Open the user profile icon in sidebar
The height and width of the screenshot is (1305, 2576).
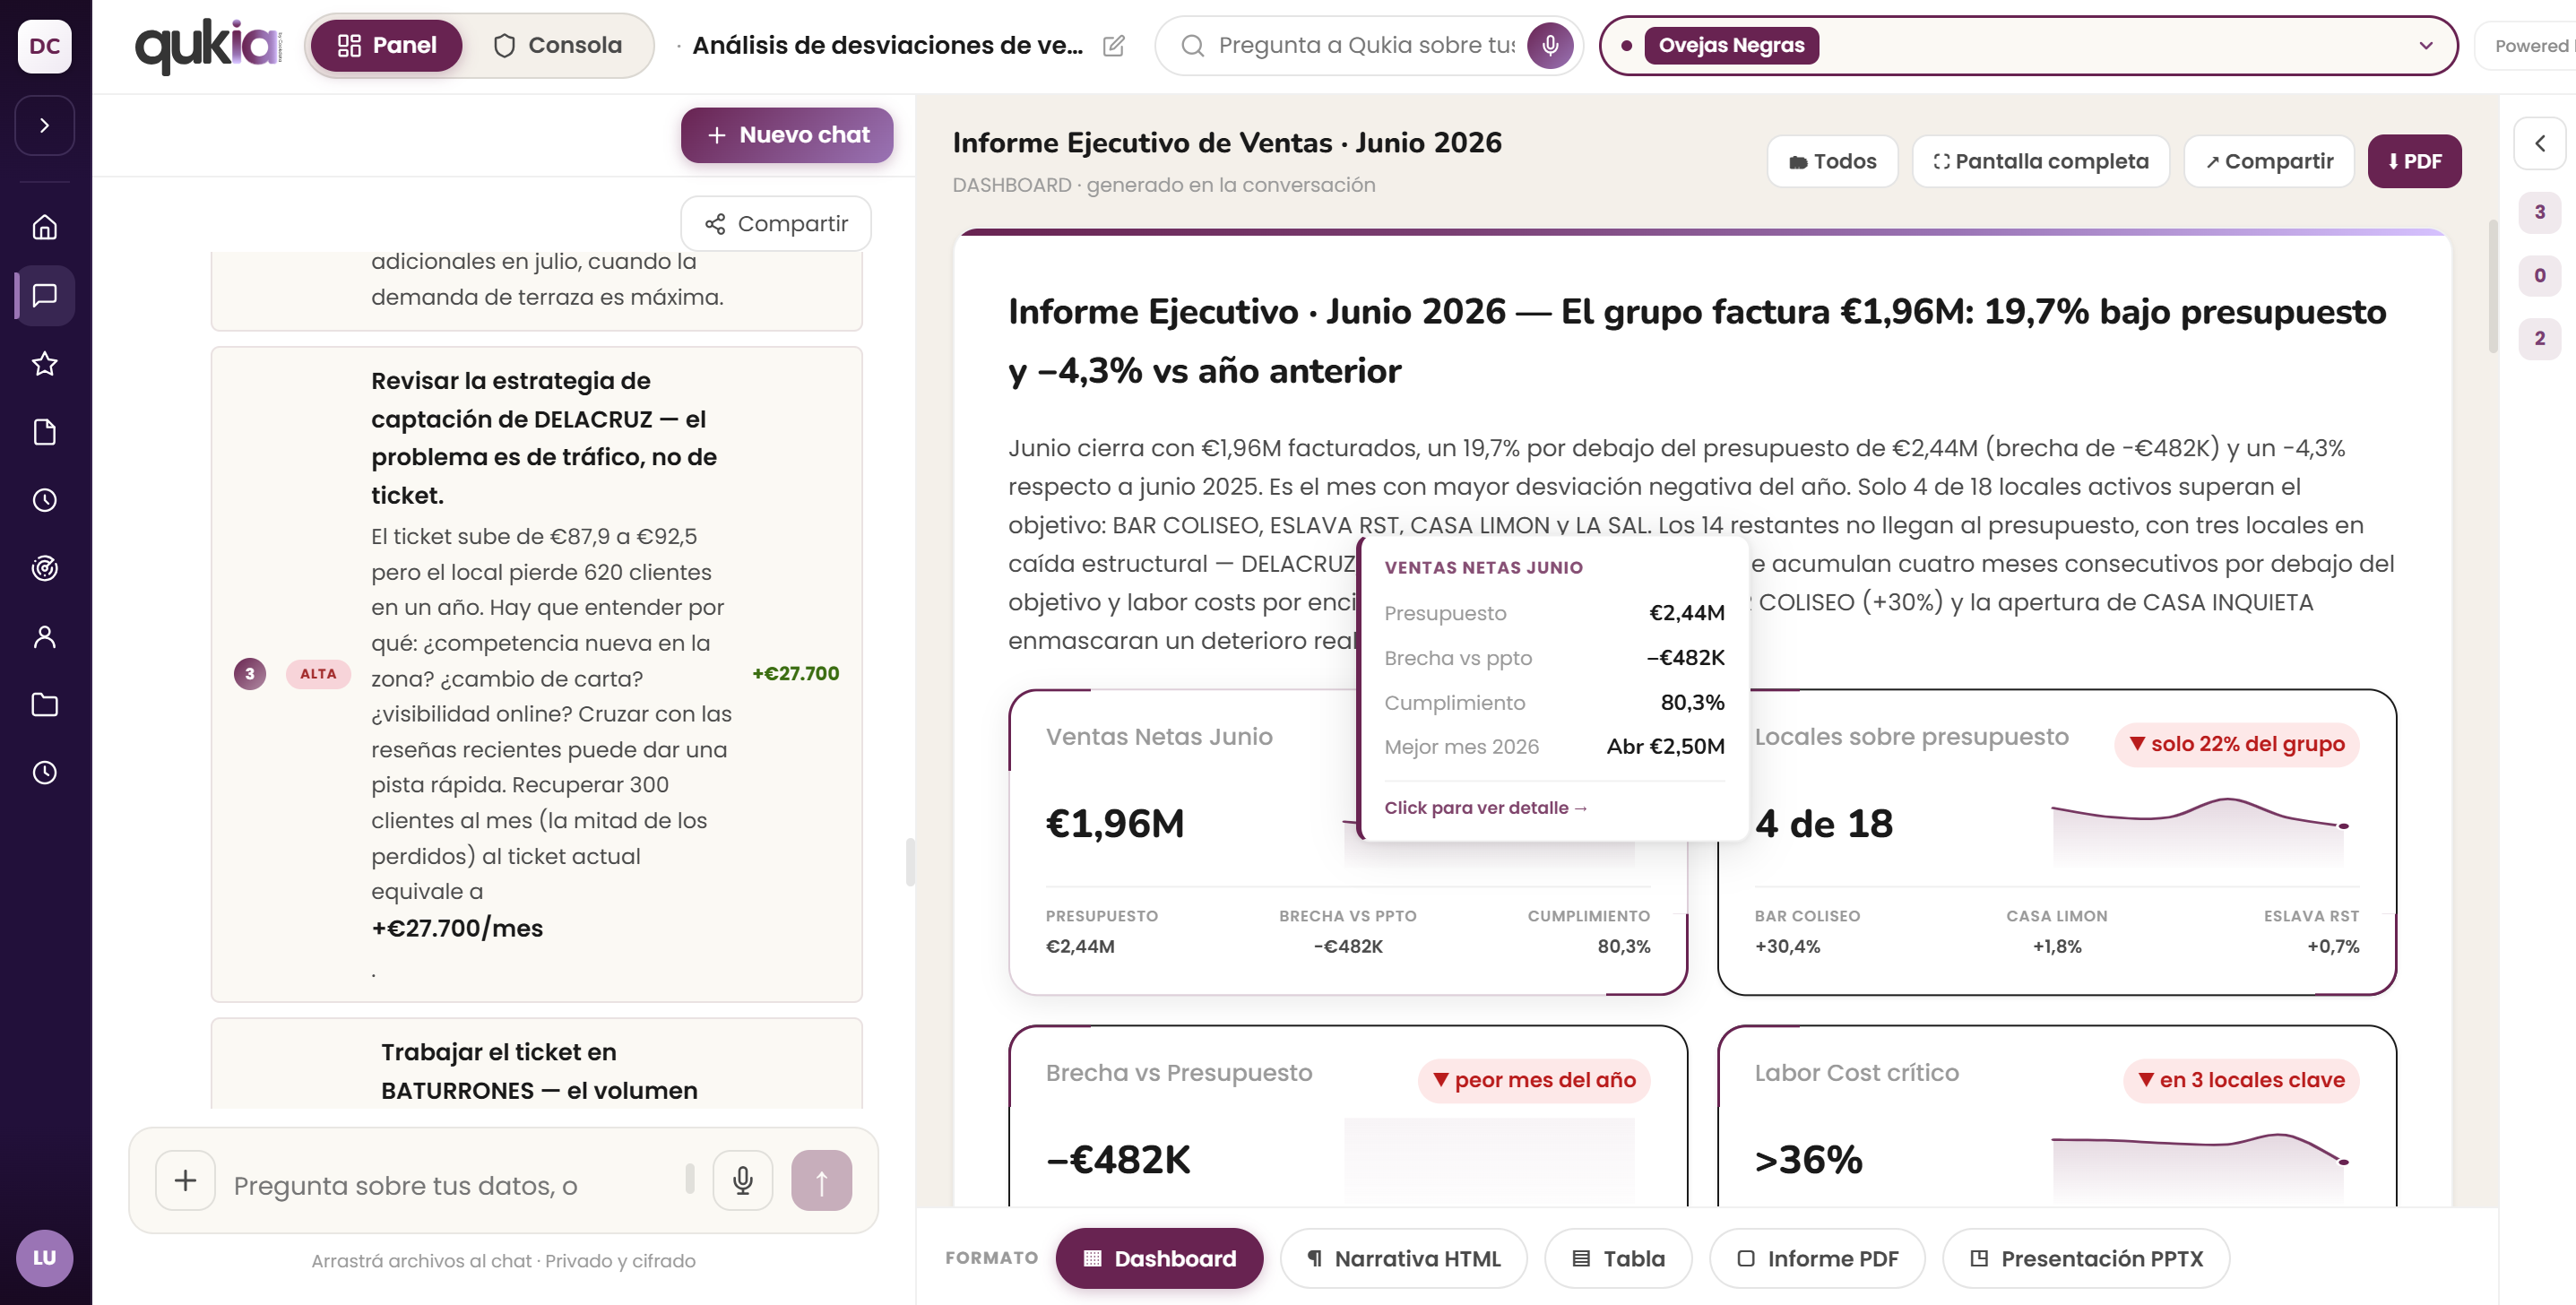pyautogui.click(x=44, y=636)
